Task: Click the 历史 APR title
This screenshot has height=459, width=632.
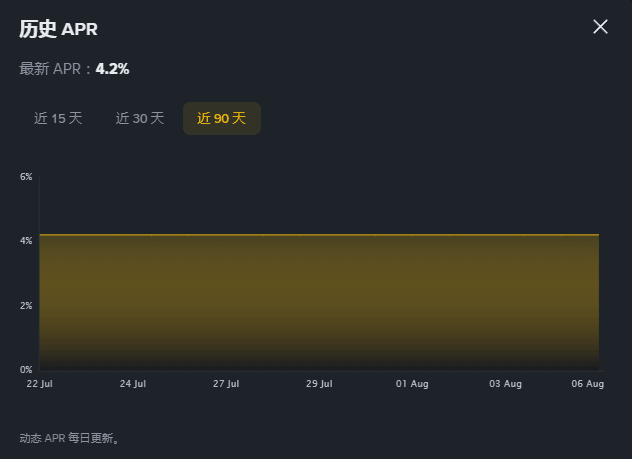Action: pyautogui.click(x=58, y=29)
